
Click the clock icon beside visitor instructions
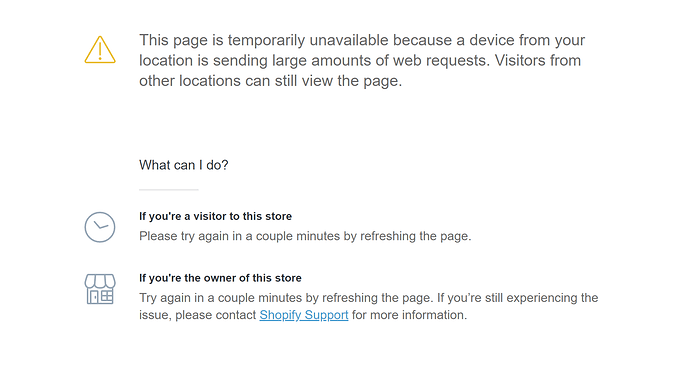click(100, 227)
